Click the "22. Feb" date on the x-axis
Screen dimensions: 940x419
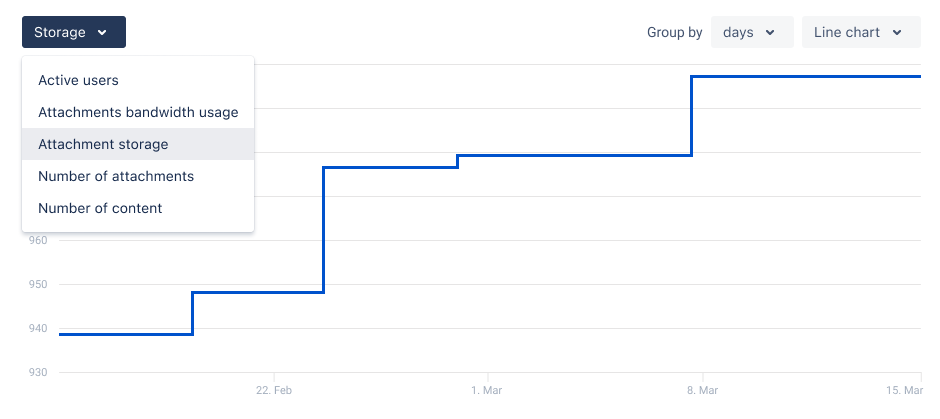pos(274,389)
